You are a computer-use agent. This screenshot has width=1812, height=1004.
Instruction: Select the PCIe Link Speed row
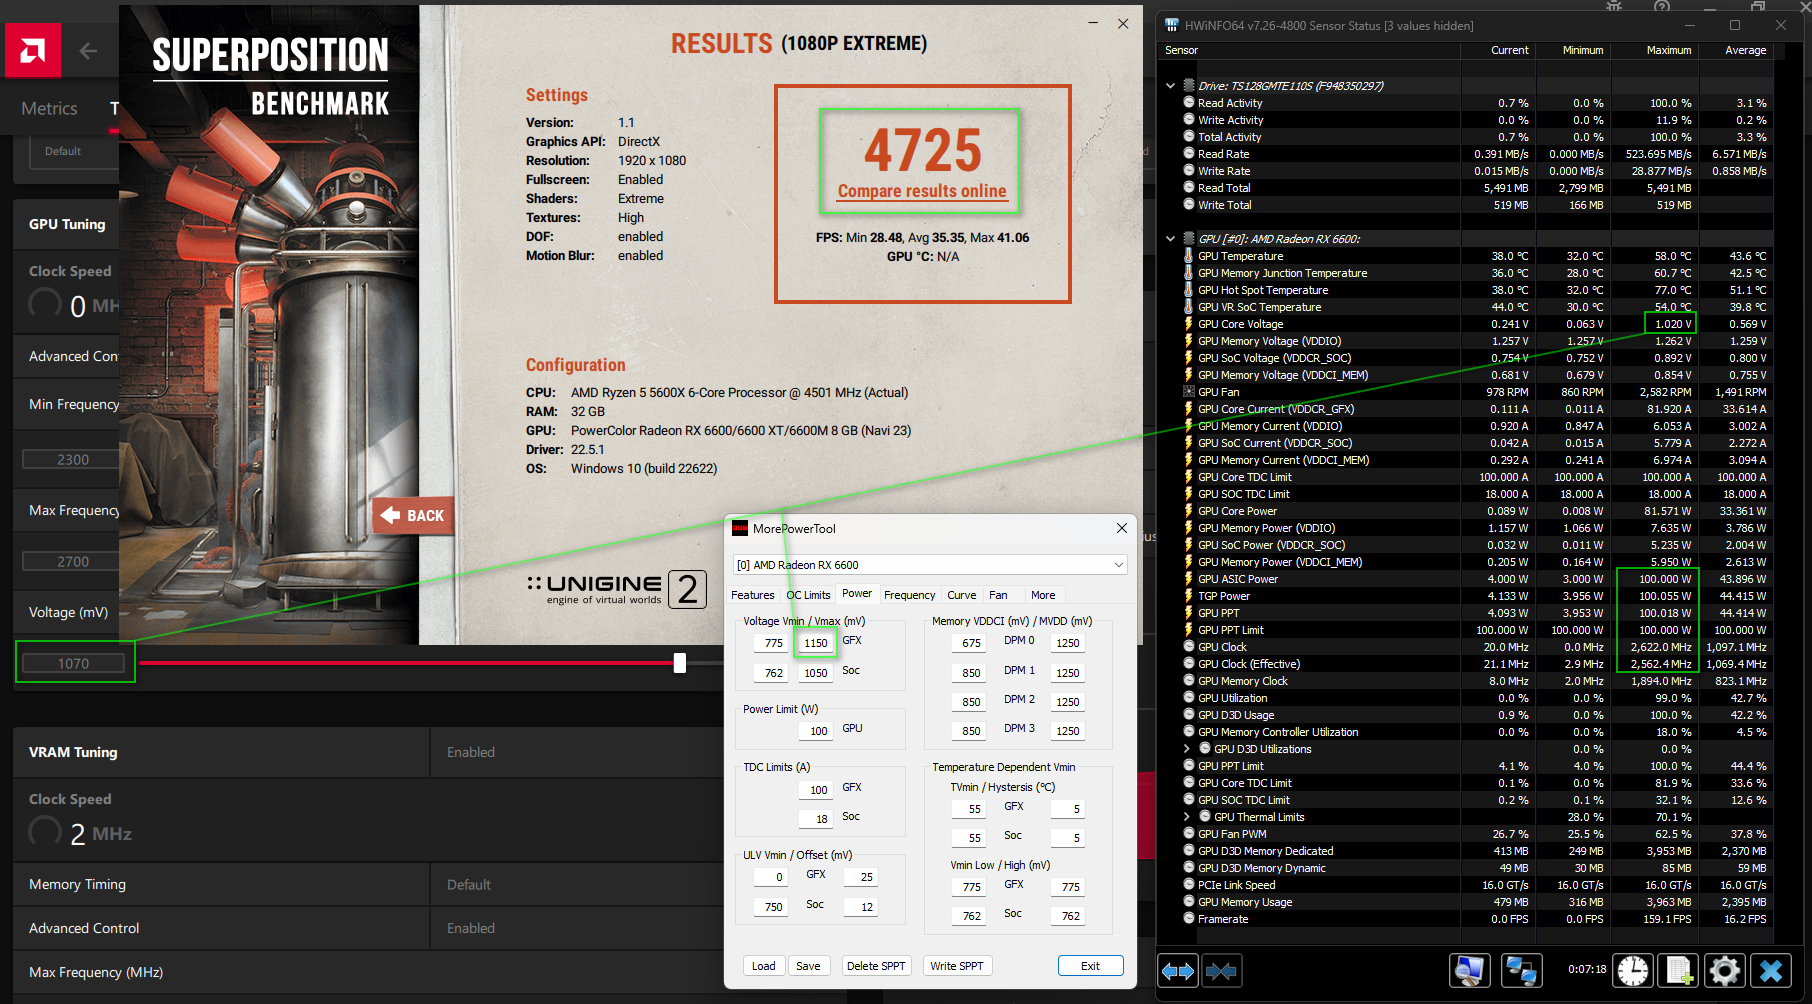pos(1476,885)
